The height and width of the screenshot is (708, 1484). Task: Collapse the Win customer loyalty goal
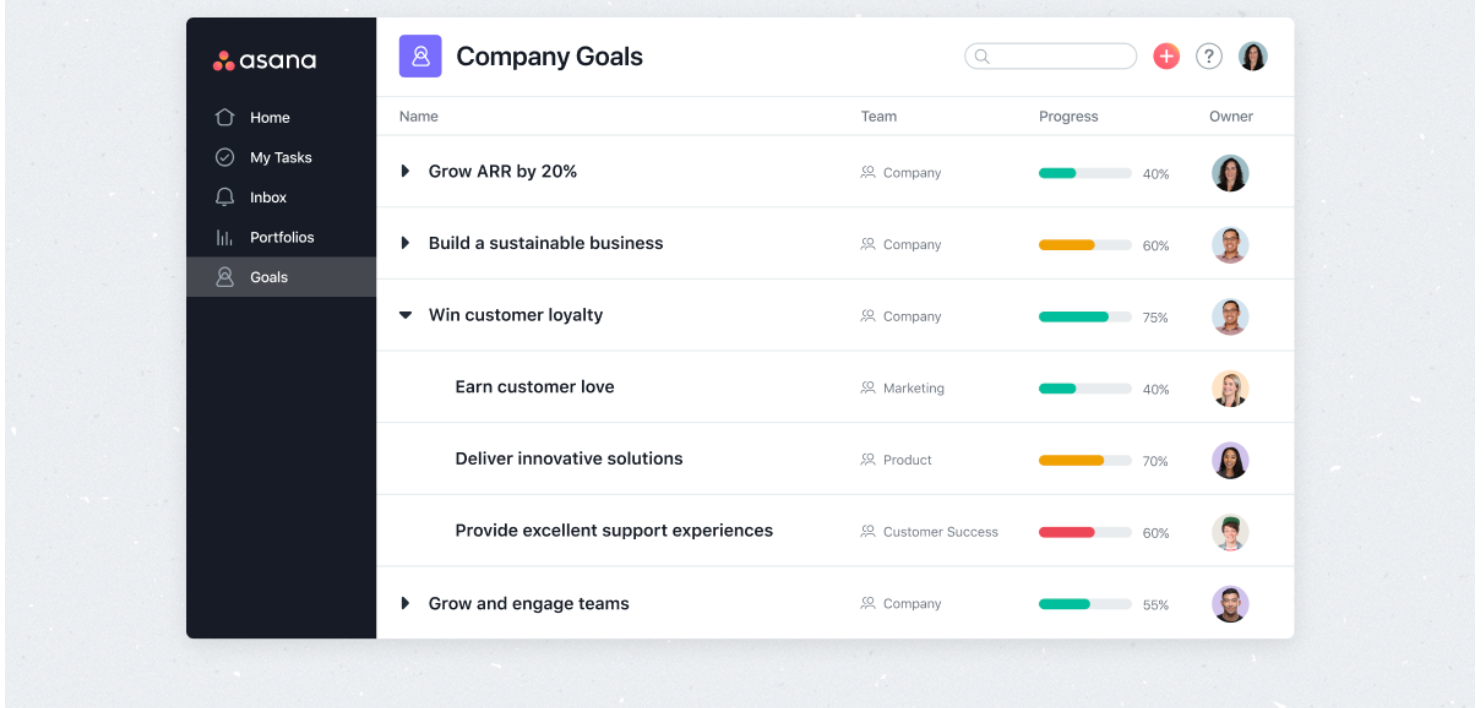pos(405,316)
